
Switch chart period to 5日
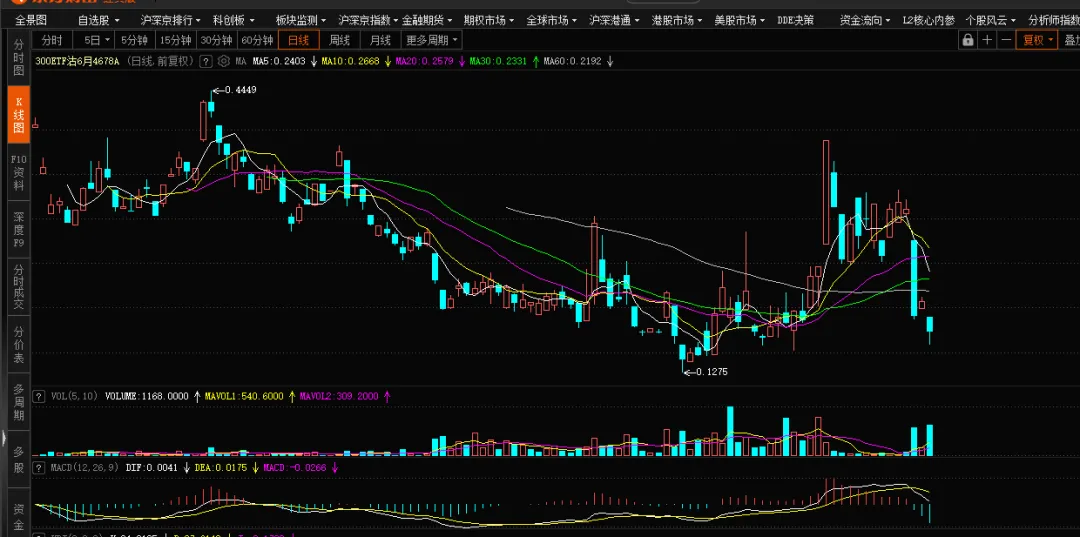(92, 41)
